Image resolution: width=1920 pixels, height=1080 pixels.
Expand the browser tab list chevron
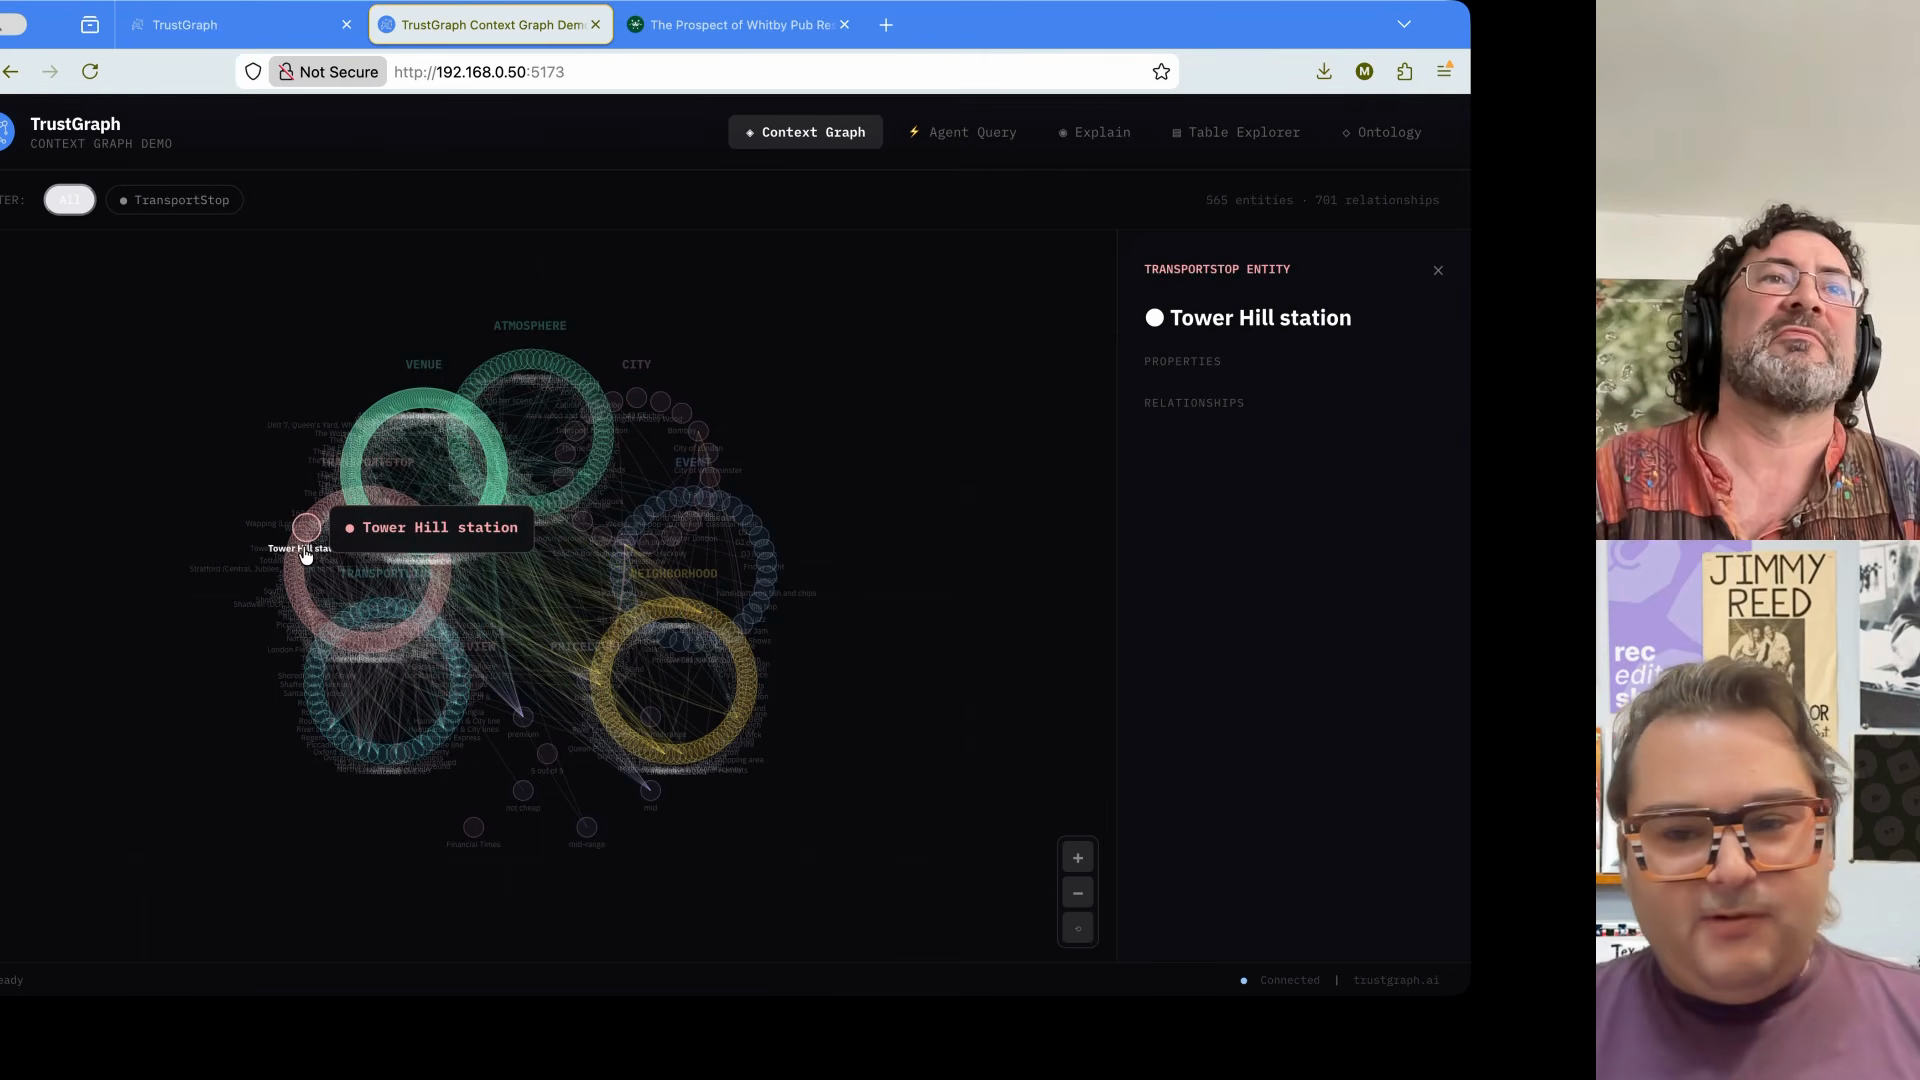tap(1404, 24)
